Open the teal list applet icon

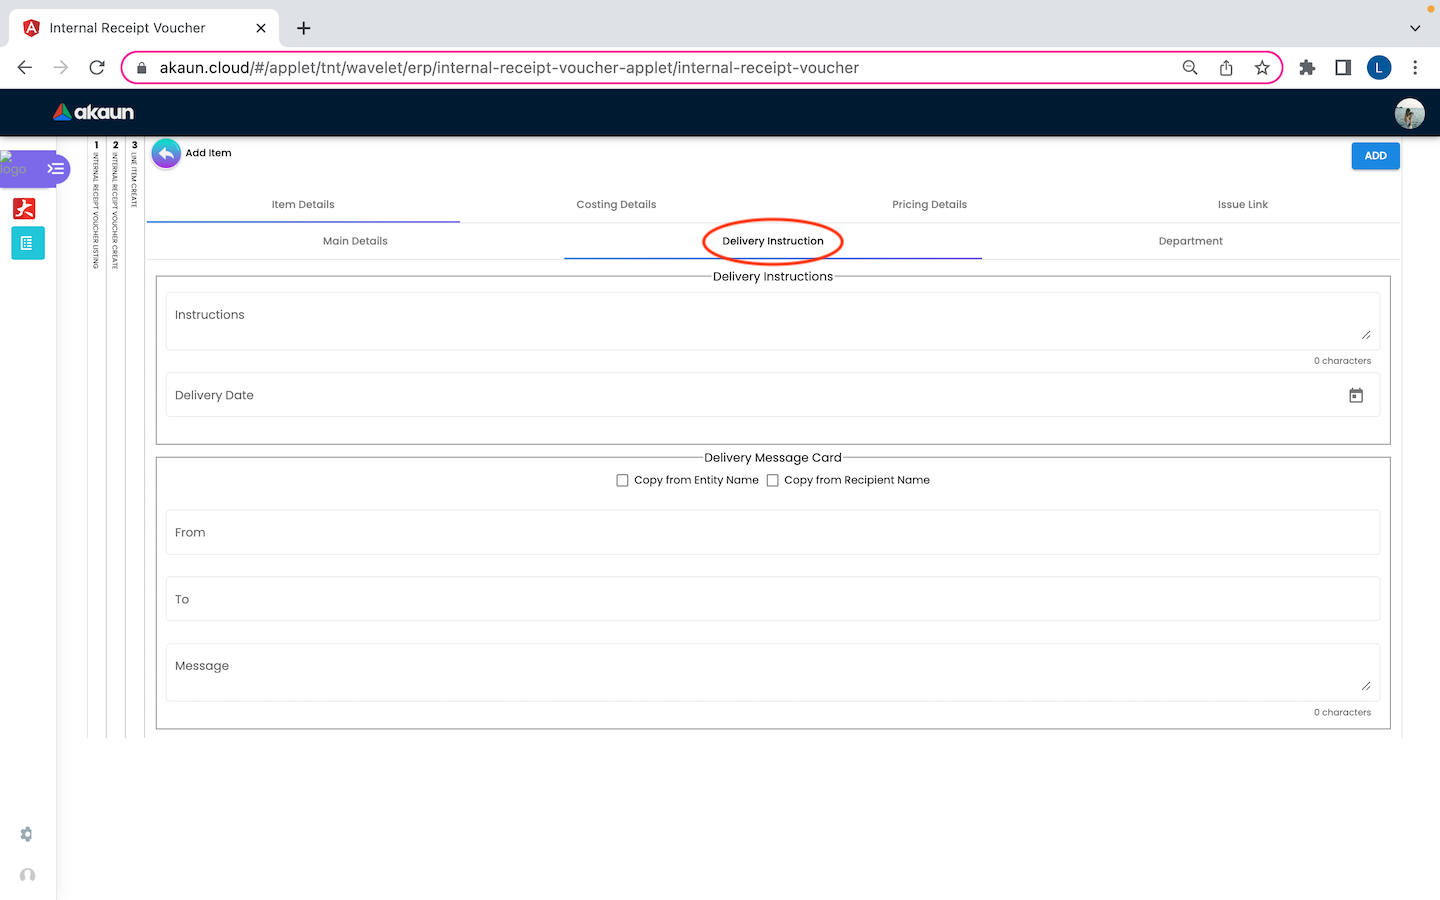point(27,243)
